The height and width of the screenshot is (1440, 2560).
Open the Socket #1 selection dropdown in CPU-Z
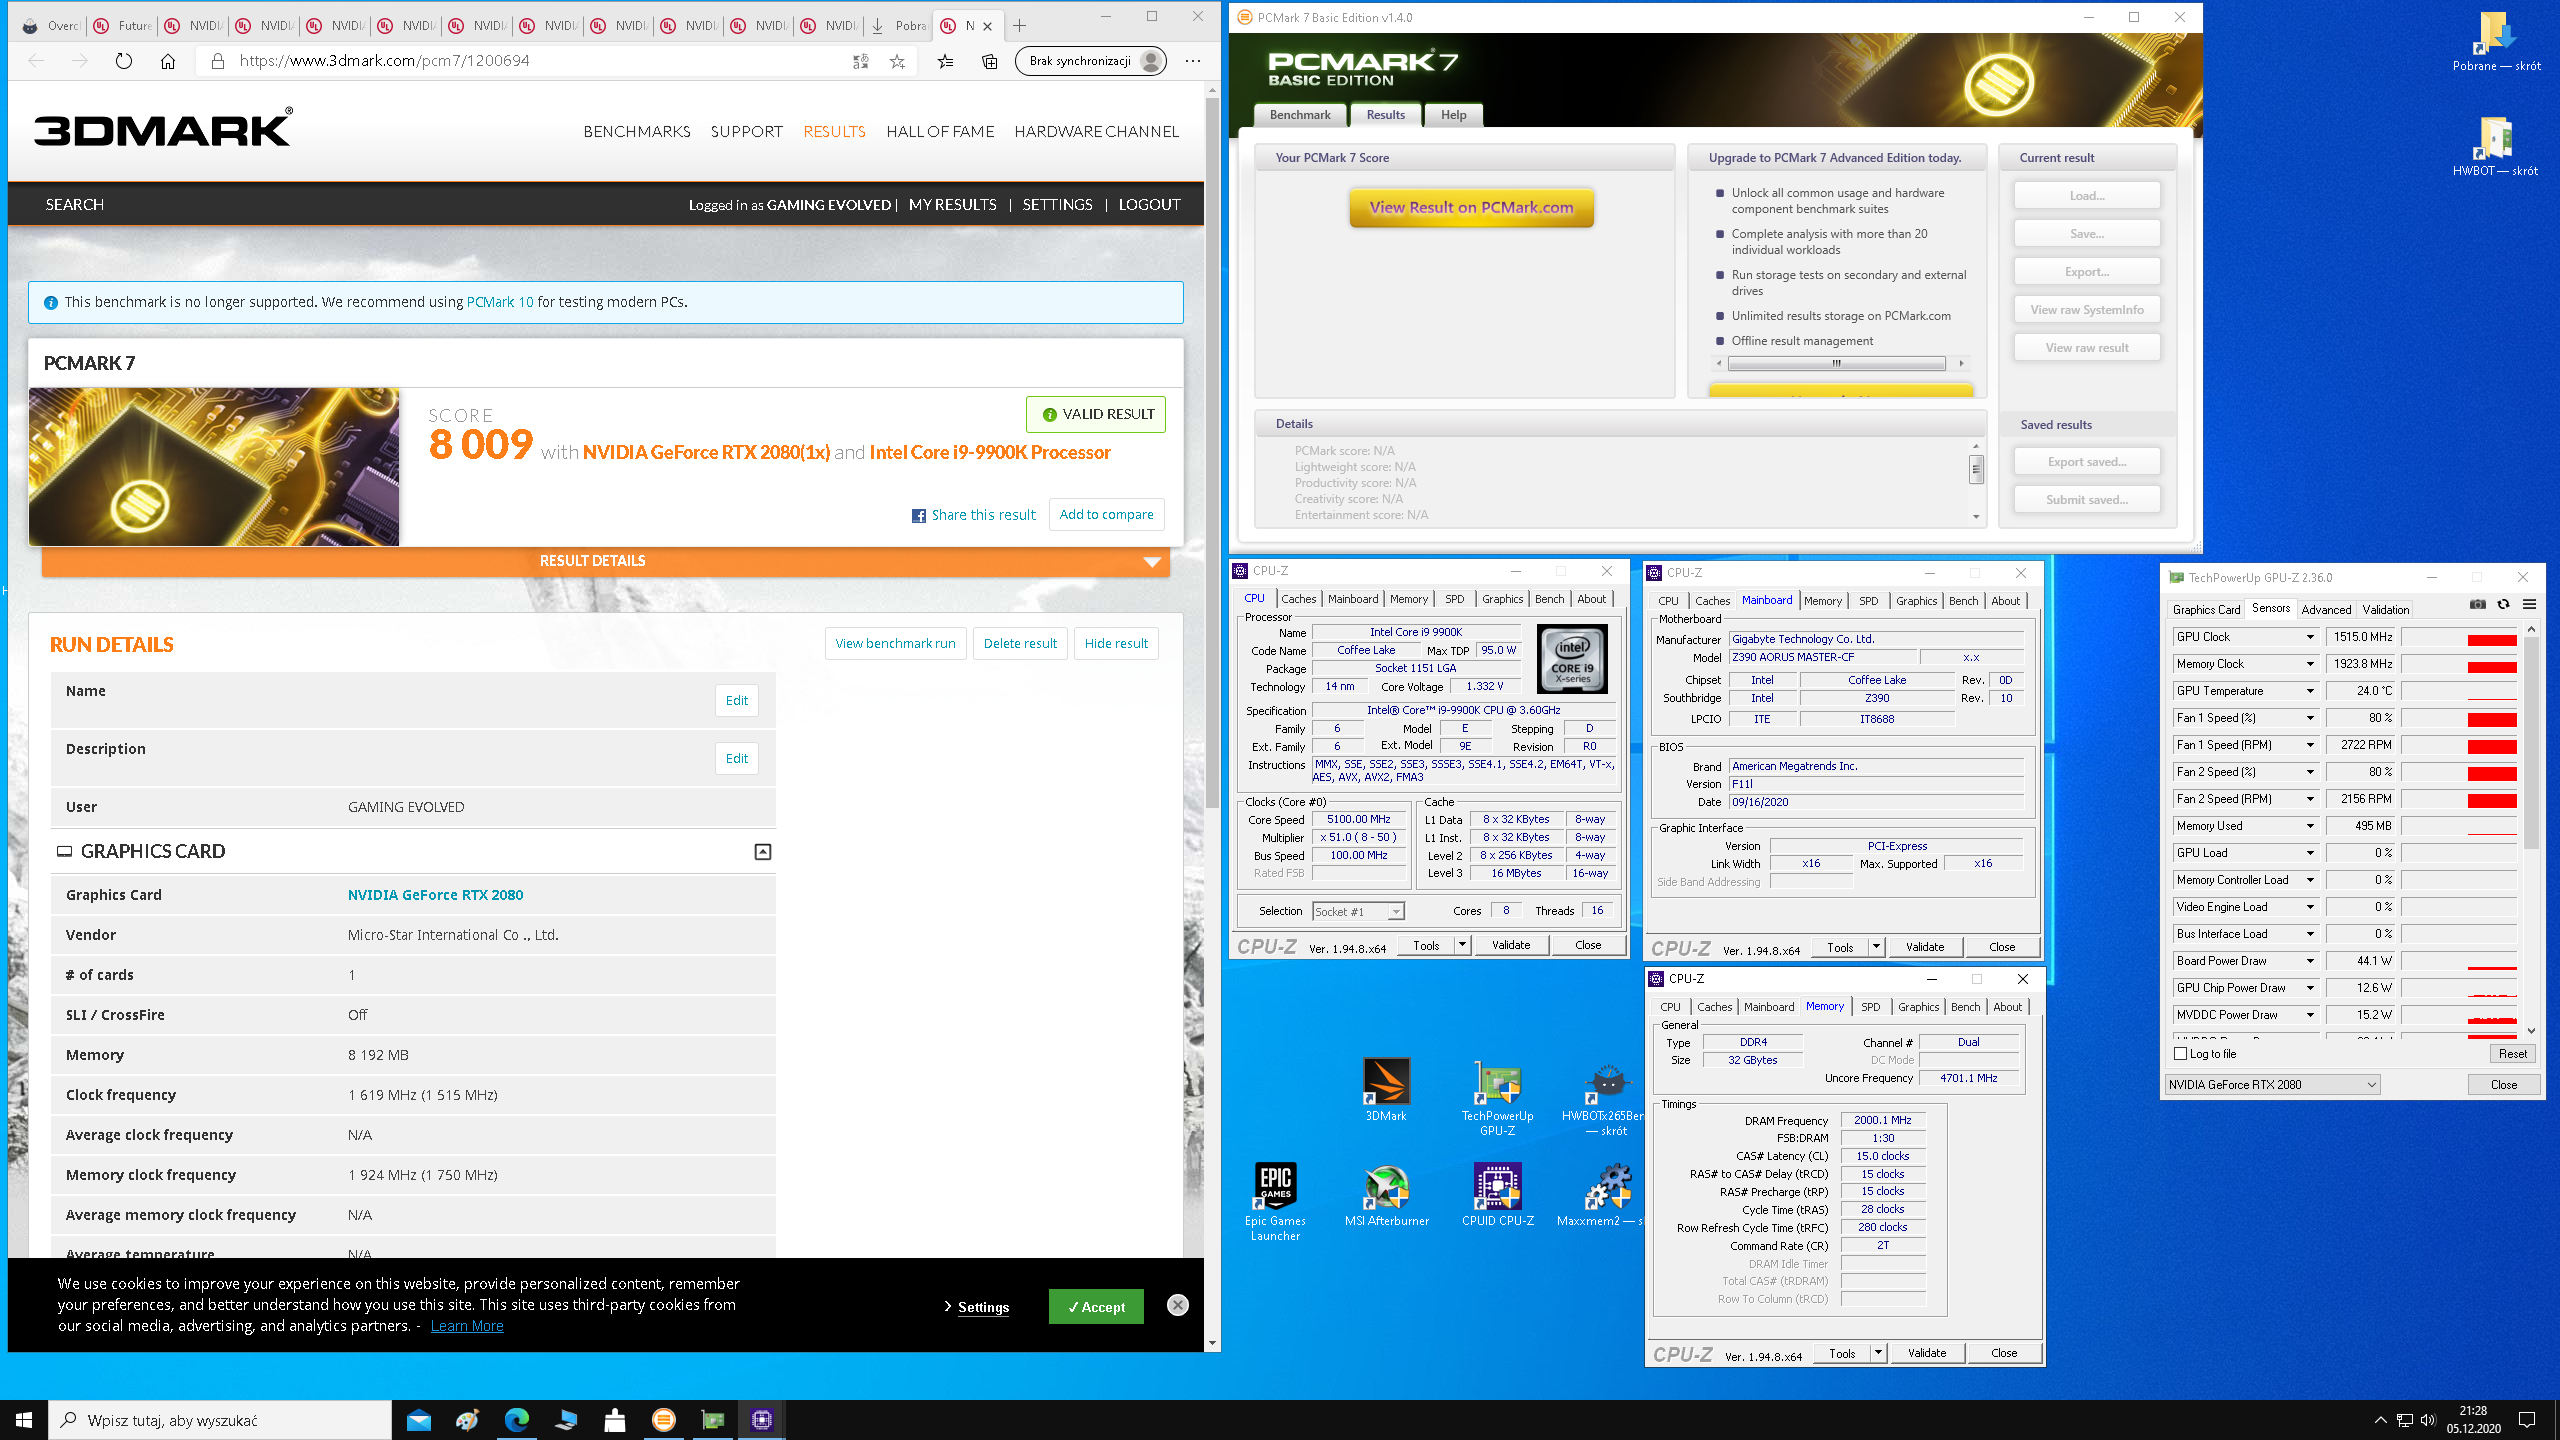pos(1358,911)
